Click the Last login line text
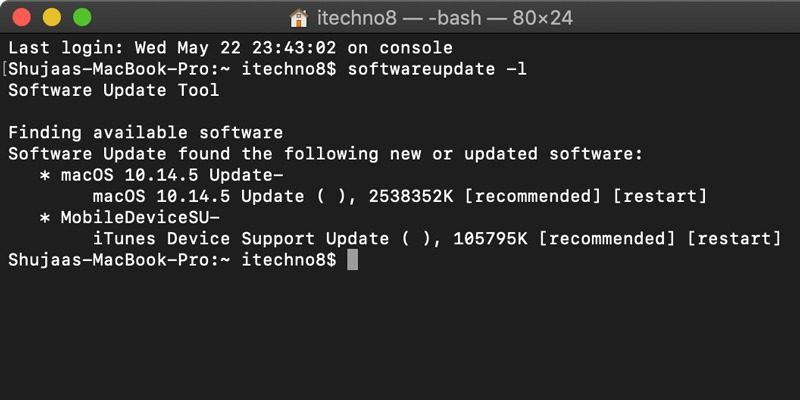 [231, 48]
